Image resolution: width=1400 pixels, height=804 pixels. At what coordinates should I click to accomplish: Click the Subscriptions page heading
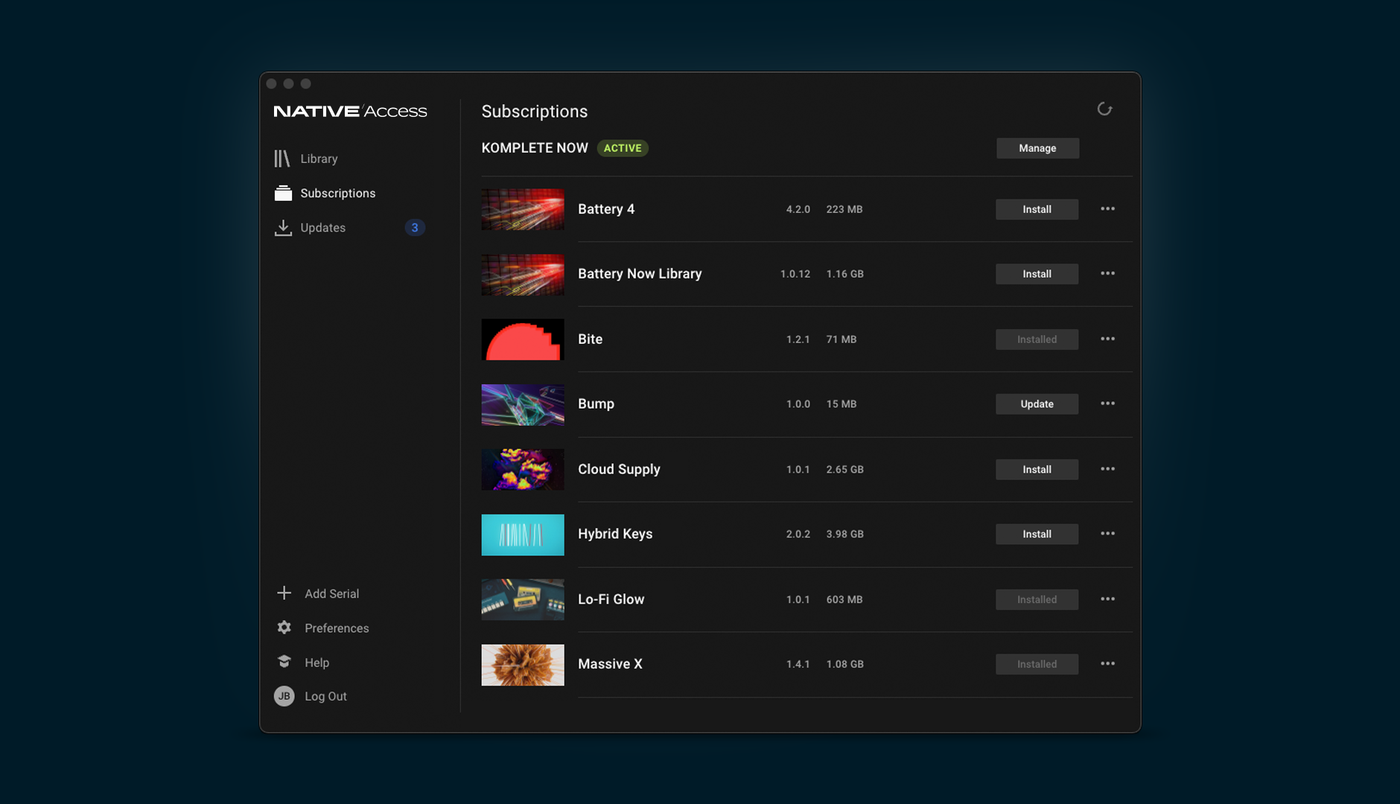[535, 111]
